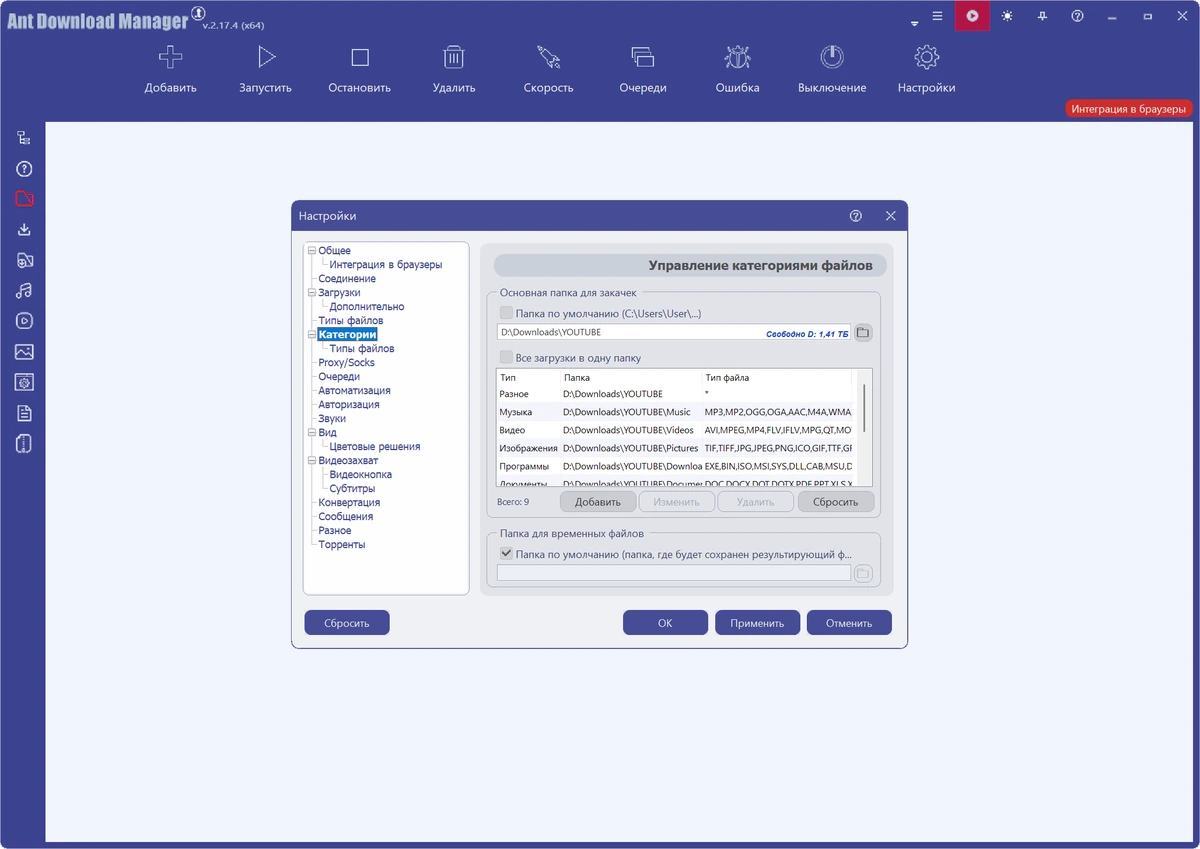The height and width of the screenshot is (849, 1200).
Task: Click the help icon in the Настройки dialog header
Action: (856, 216)
